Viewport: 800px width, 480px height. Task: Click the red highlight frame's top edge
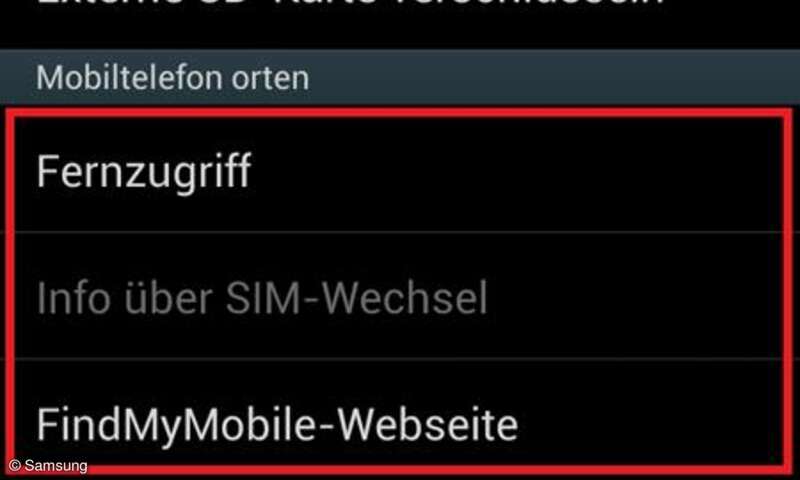point(400,112)
